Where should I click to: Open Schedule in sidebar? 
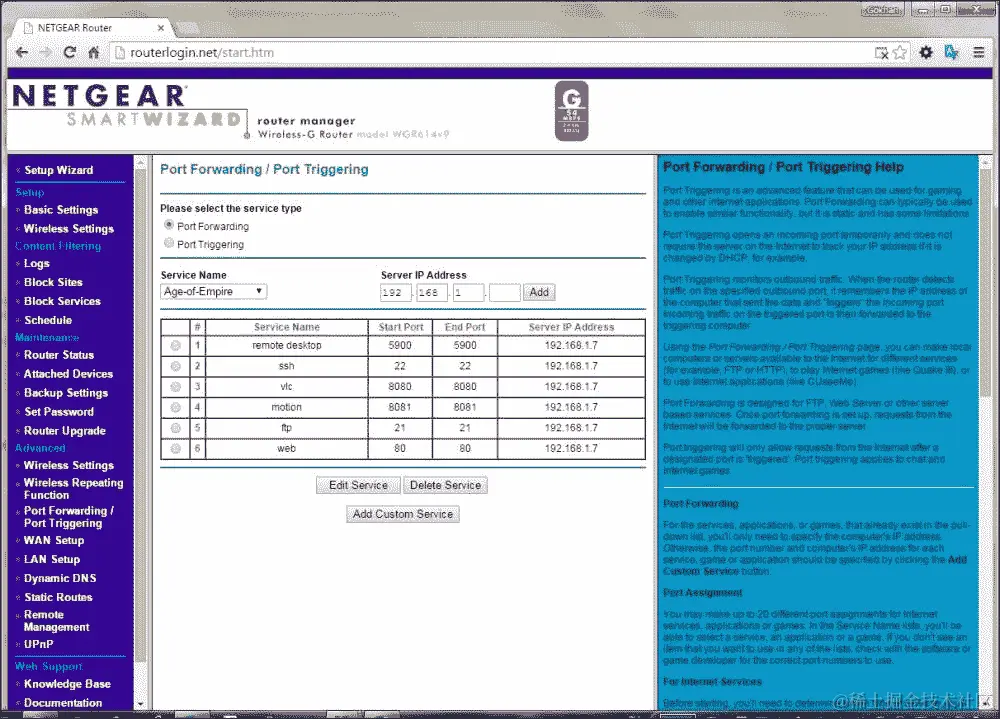point(48,320)
